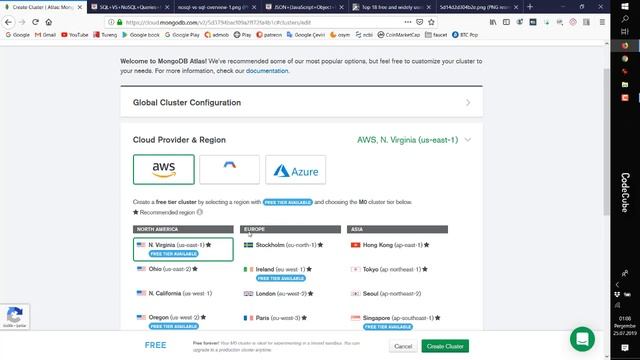Pick the Seoul (ap-northeast-2) region
This screenshot has height=360, width=640.
pos(386,293)
